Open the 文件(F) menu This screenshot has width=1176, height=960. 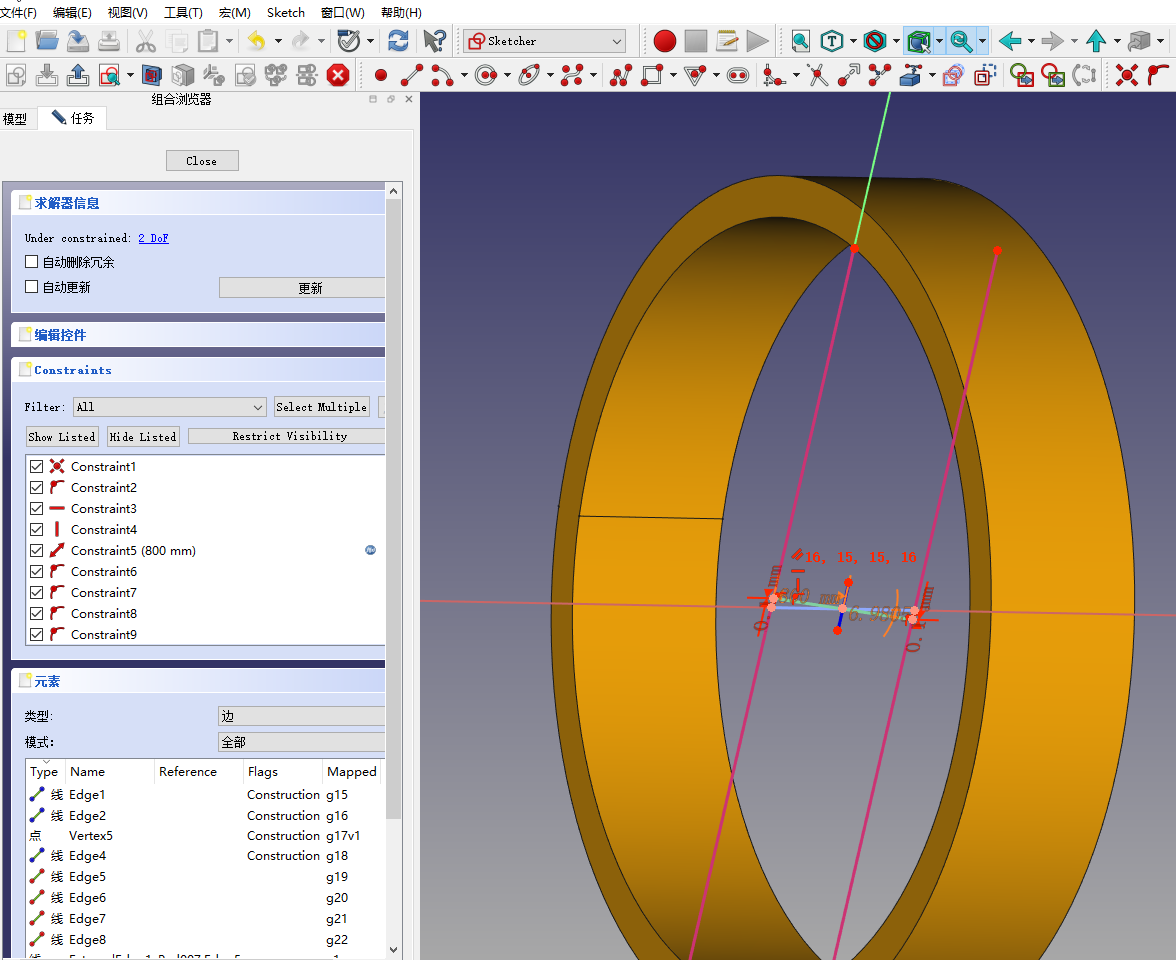(x=19, y=13)
